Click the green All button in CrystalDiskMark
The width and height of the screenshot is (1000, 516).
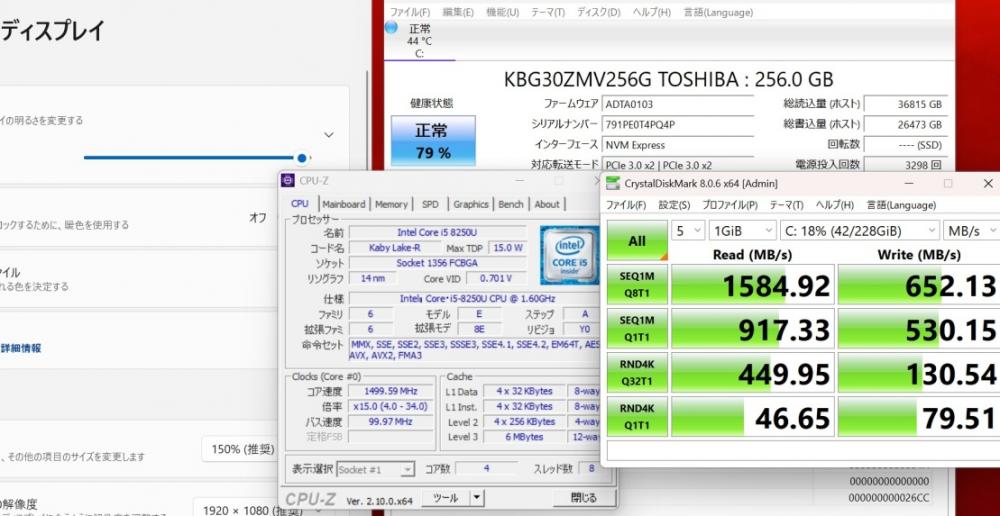[637, 240]
